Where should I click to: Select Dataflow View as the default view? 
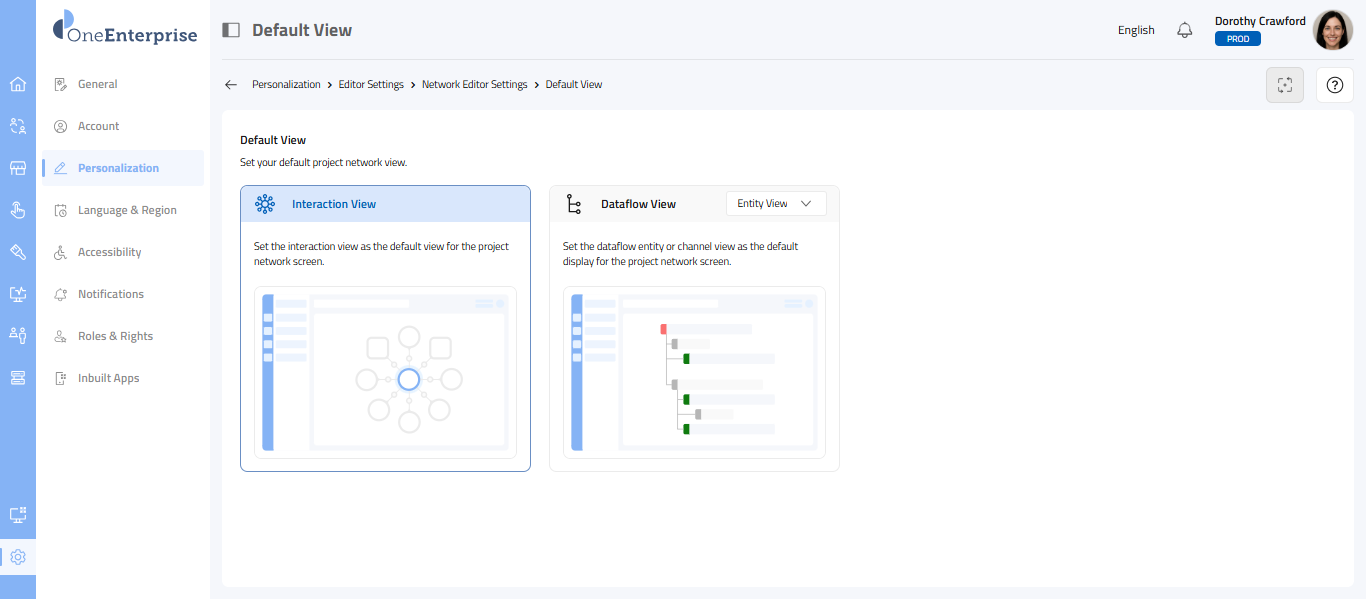tap(638, 204)
